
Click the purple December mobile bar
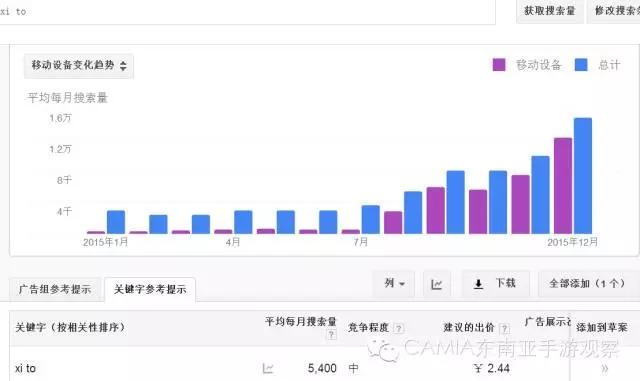[562, 186]
